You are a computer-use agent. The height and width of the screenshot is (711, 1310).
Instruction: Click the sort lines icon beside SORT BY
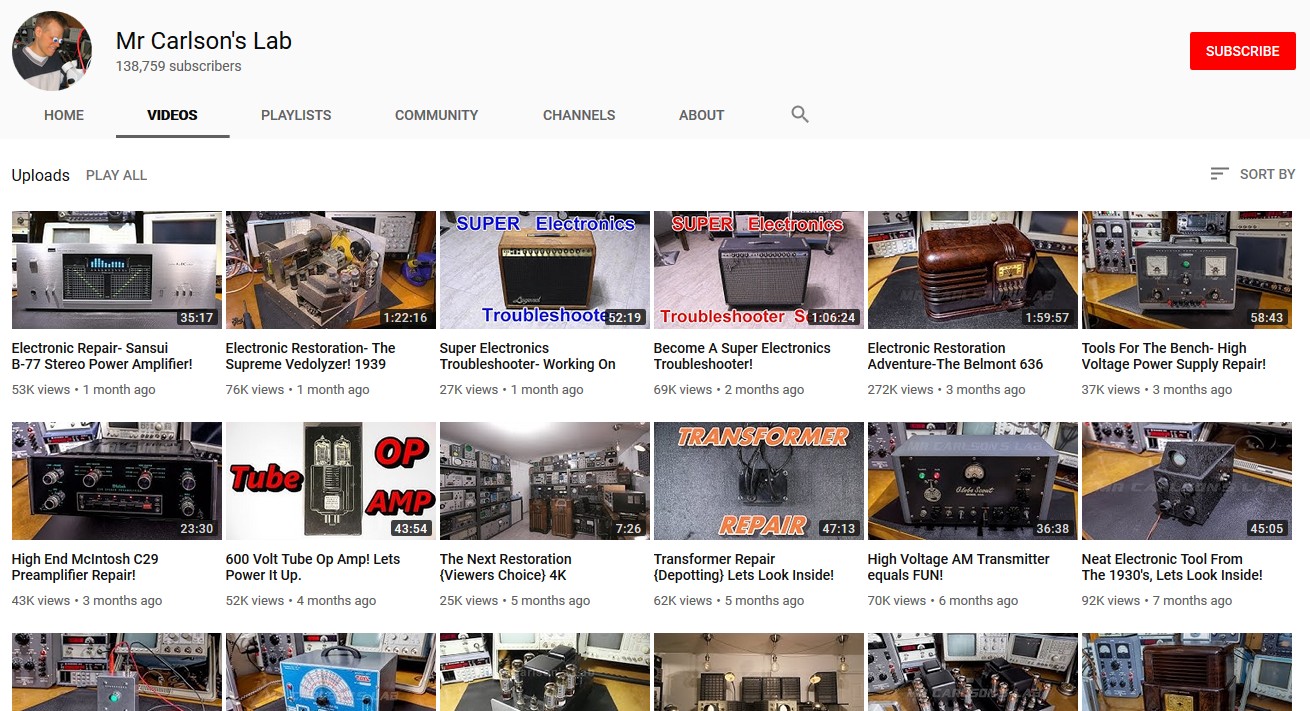click(1219, 174)
